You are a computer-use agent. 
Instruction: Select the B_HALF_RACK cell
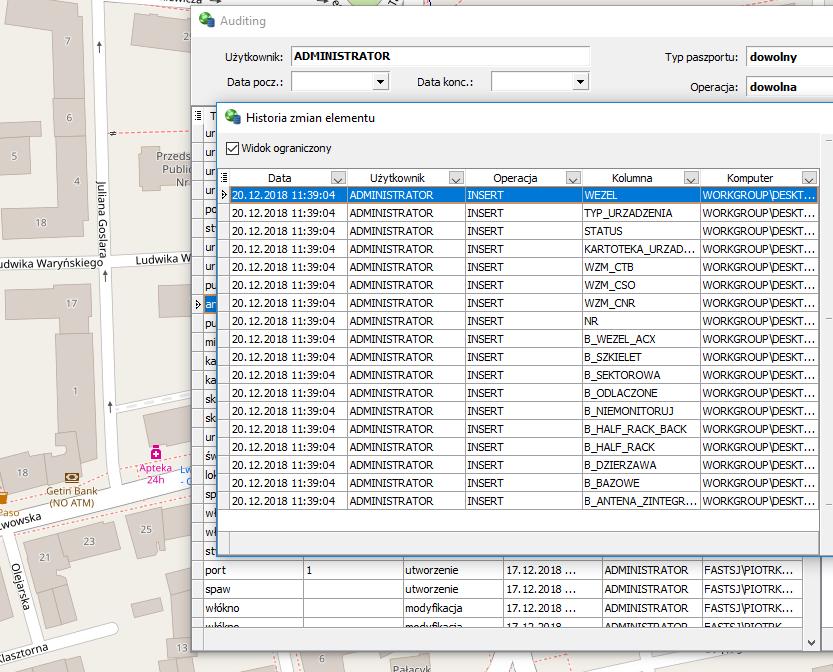[641, 447]
